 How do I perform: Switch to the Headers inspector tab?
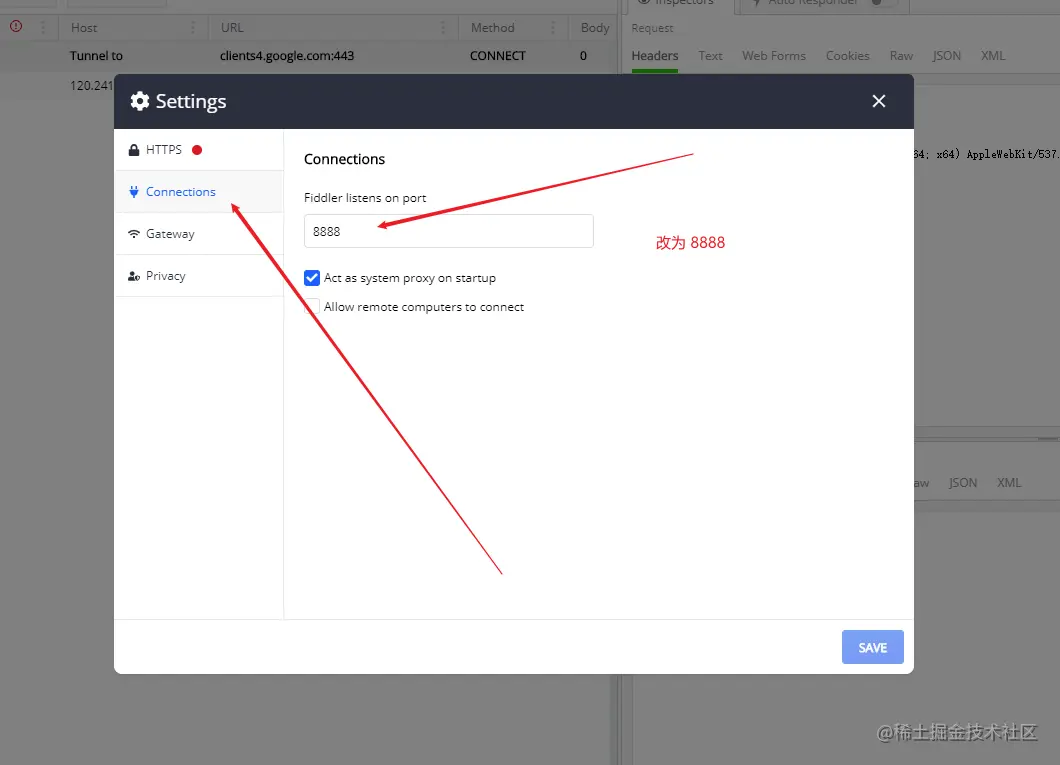click(x=654, y=56)
